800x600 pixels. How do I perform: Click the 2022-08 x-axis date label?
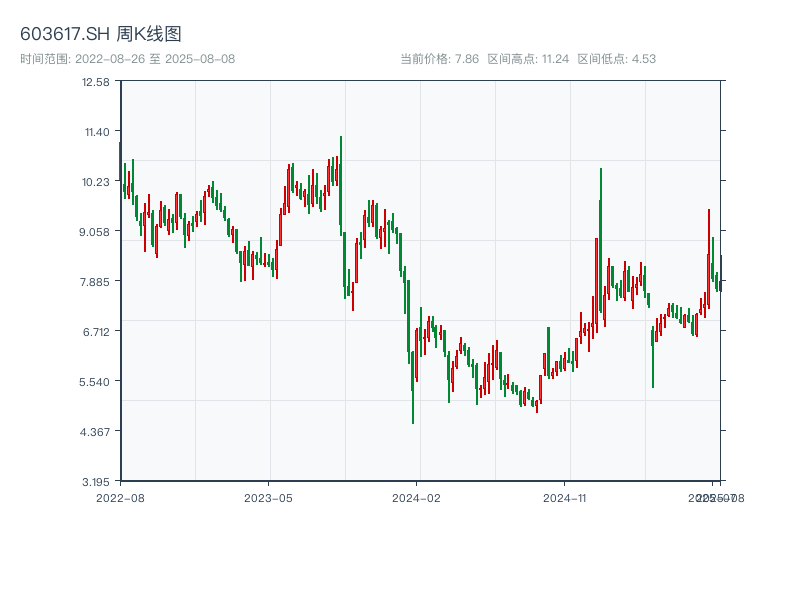120,497
